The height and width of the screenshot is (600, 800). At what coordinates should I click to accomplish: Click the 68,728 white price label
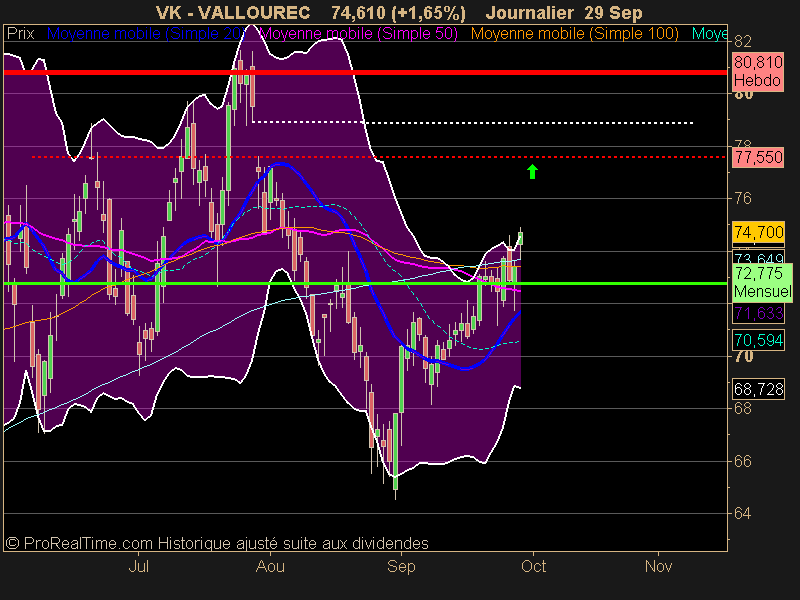tap(758, 389)
